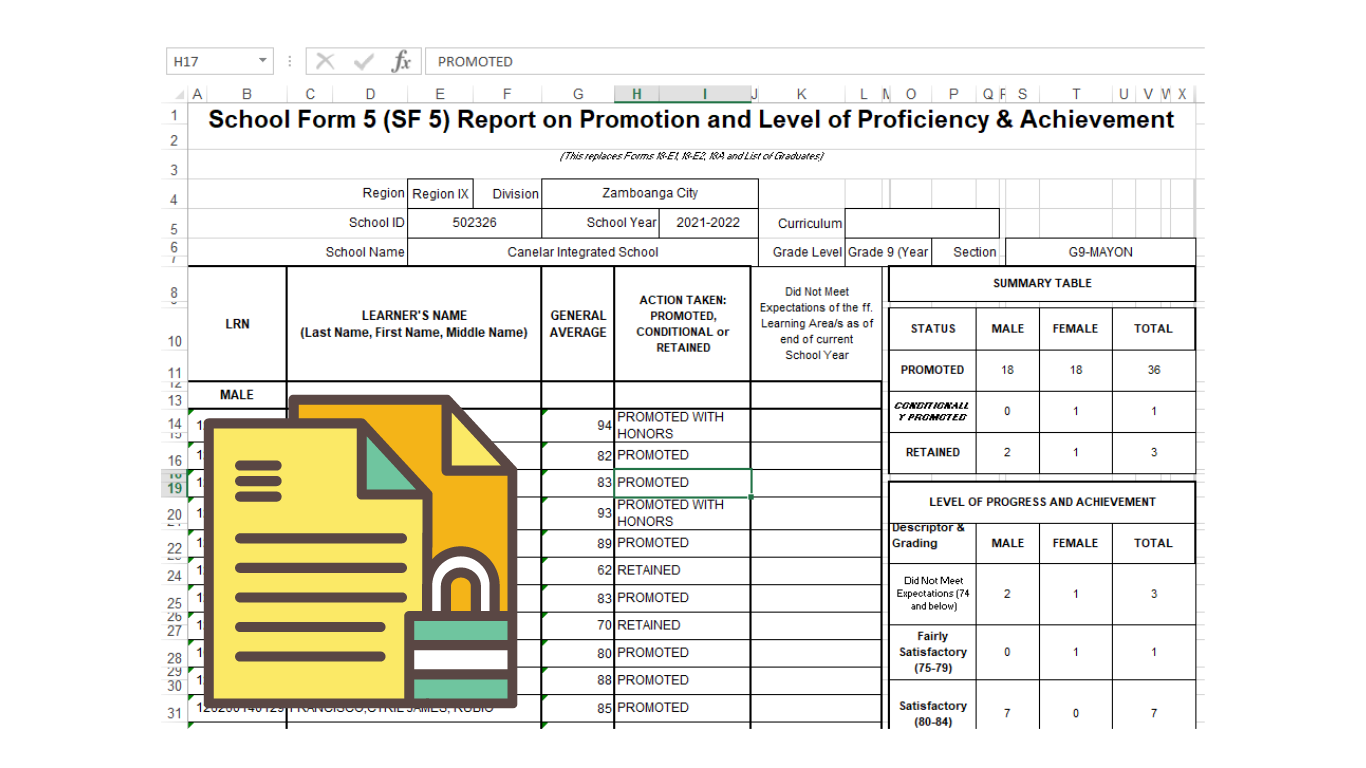Click the School Form 5 title cell
The image size is (1366, 768).
691,120
